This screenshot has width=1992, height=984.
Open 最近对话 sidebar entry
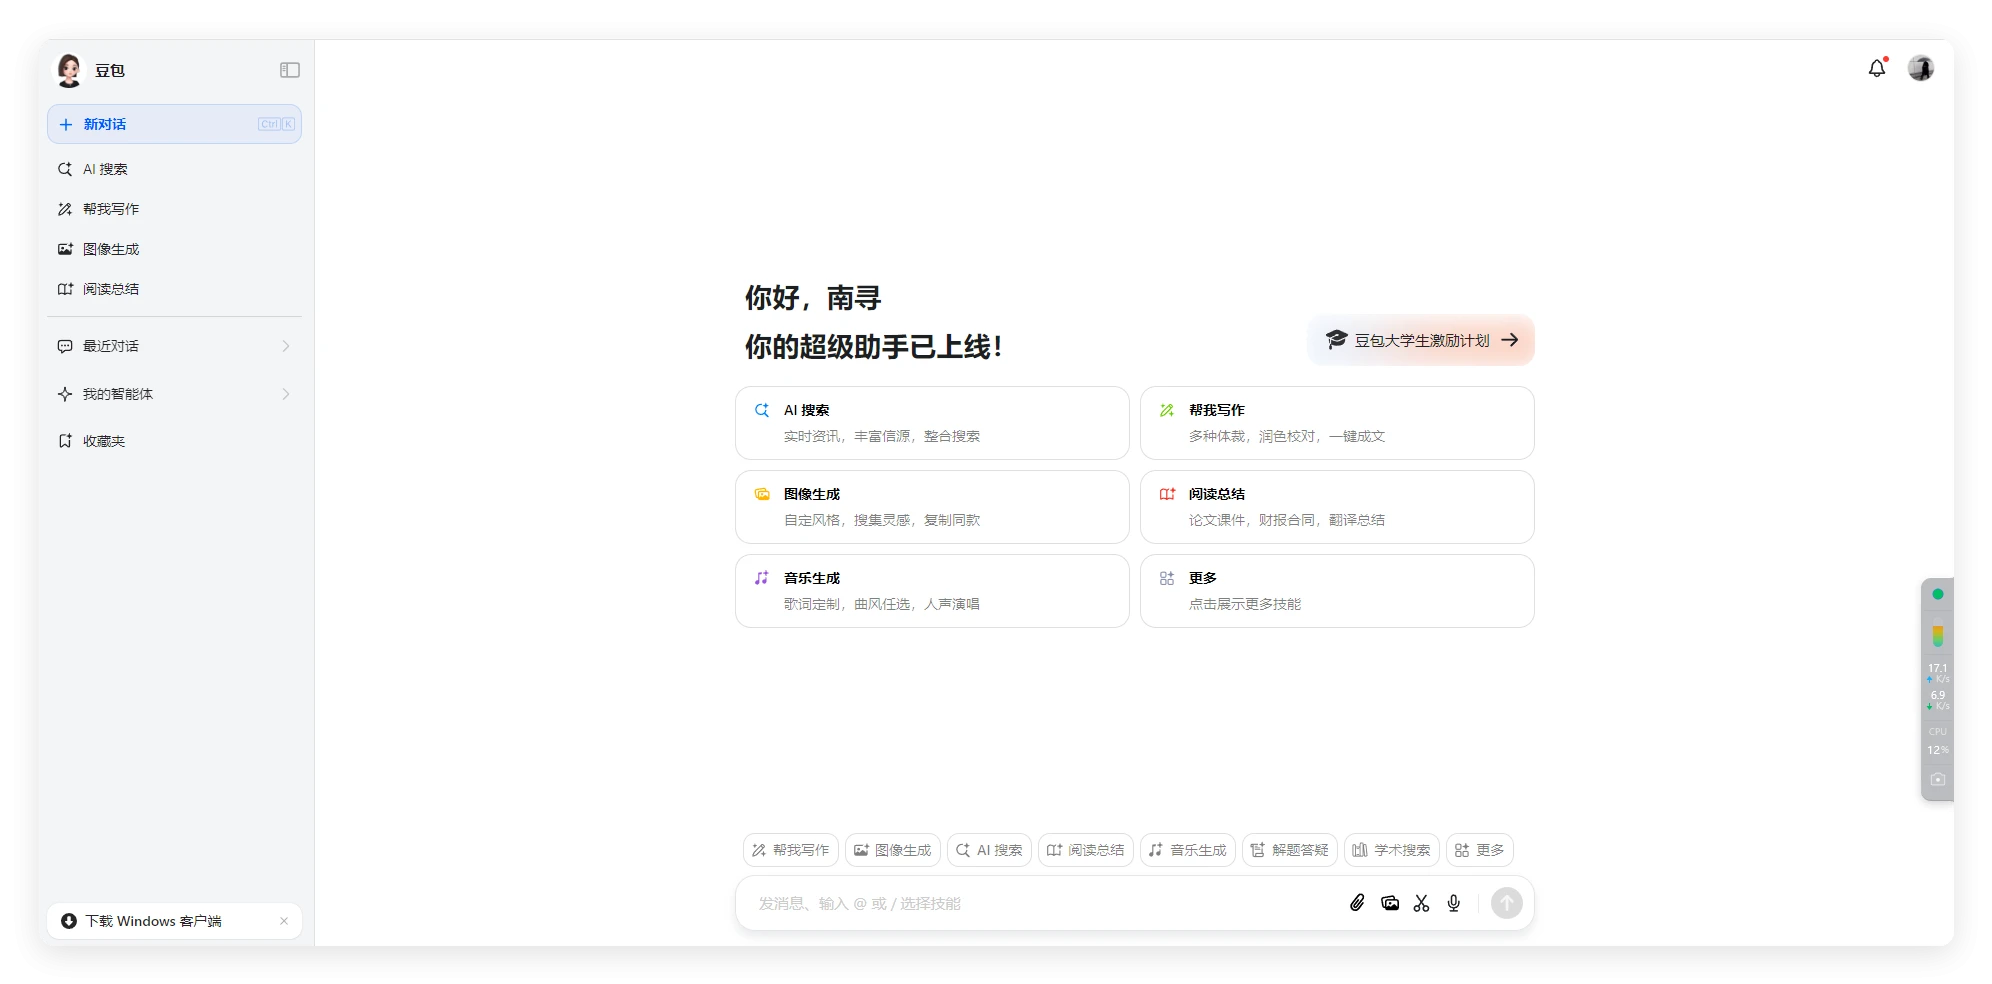tap(174, 346)
